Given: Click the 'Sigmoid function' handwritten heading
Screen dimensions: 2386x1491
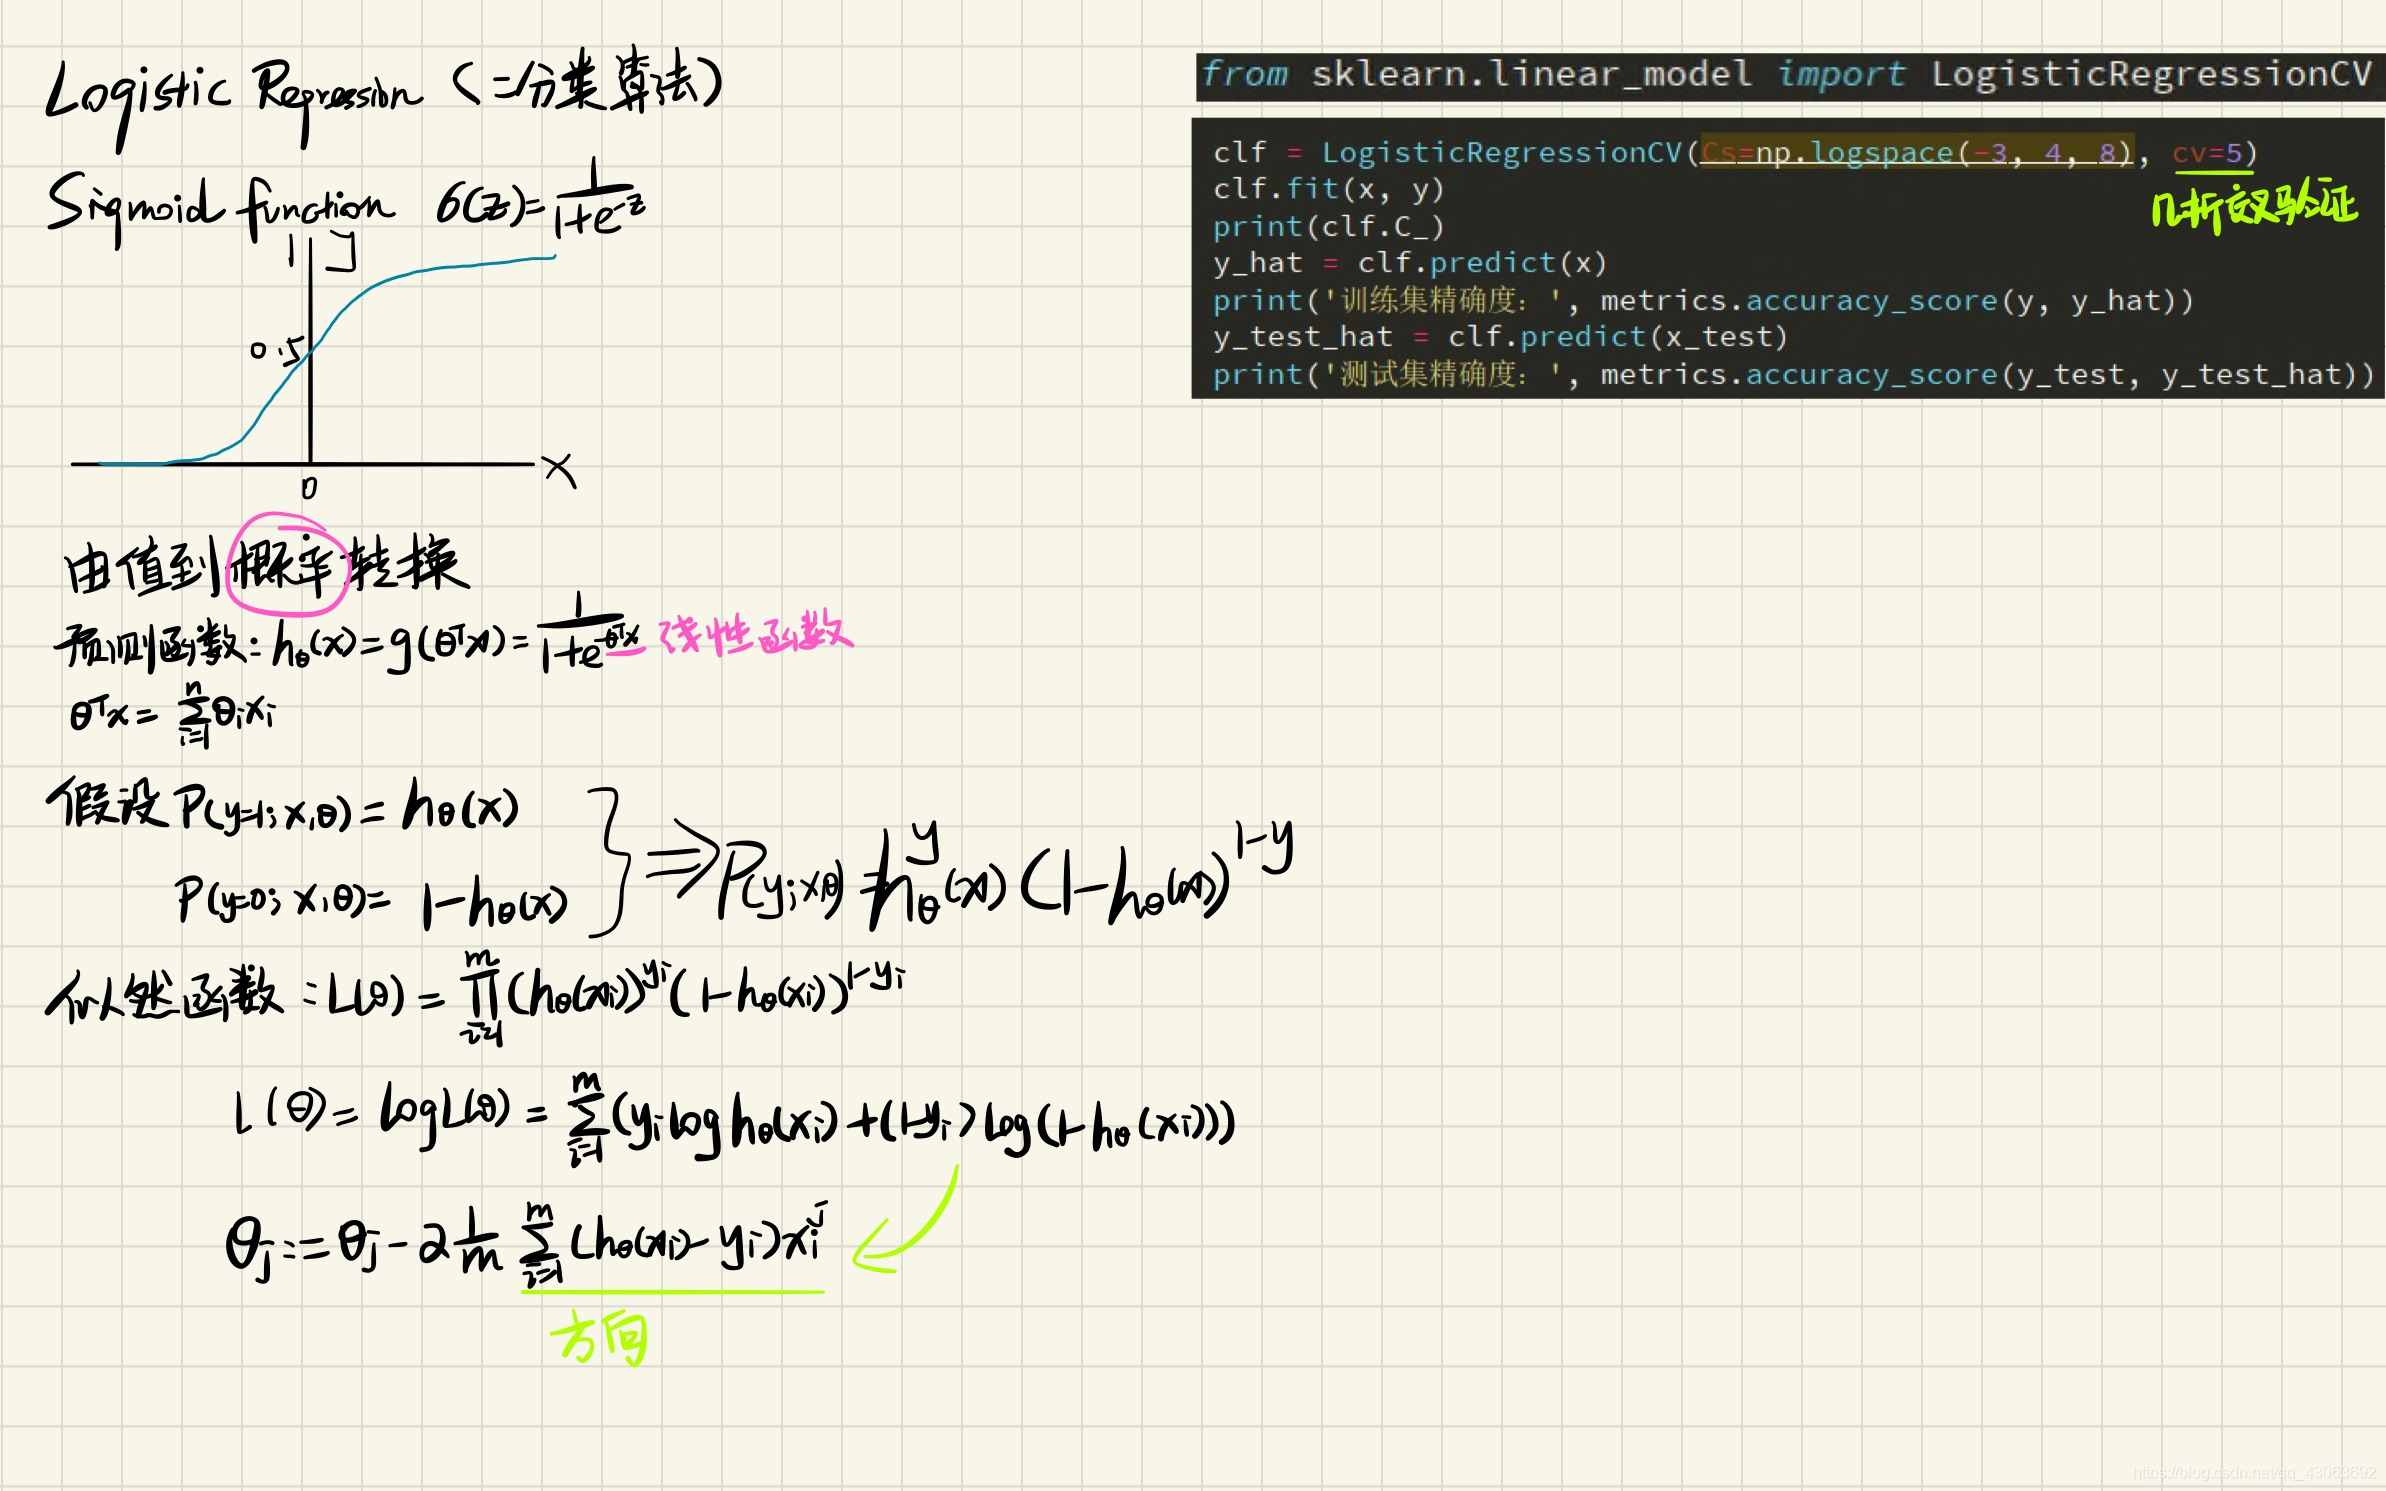Looking at the screenshot, I should (x=220, y=207).
